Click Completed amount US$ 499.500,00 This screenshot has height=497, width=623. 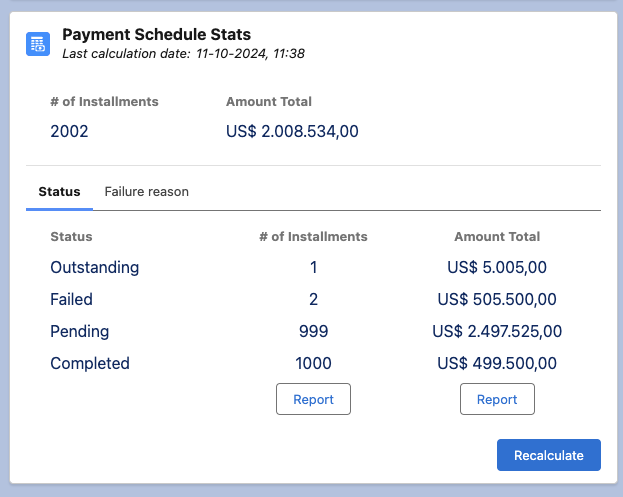click(497, 363)
